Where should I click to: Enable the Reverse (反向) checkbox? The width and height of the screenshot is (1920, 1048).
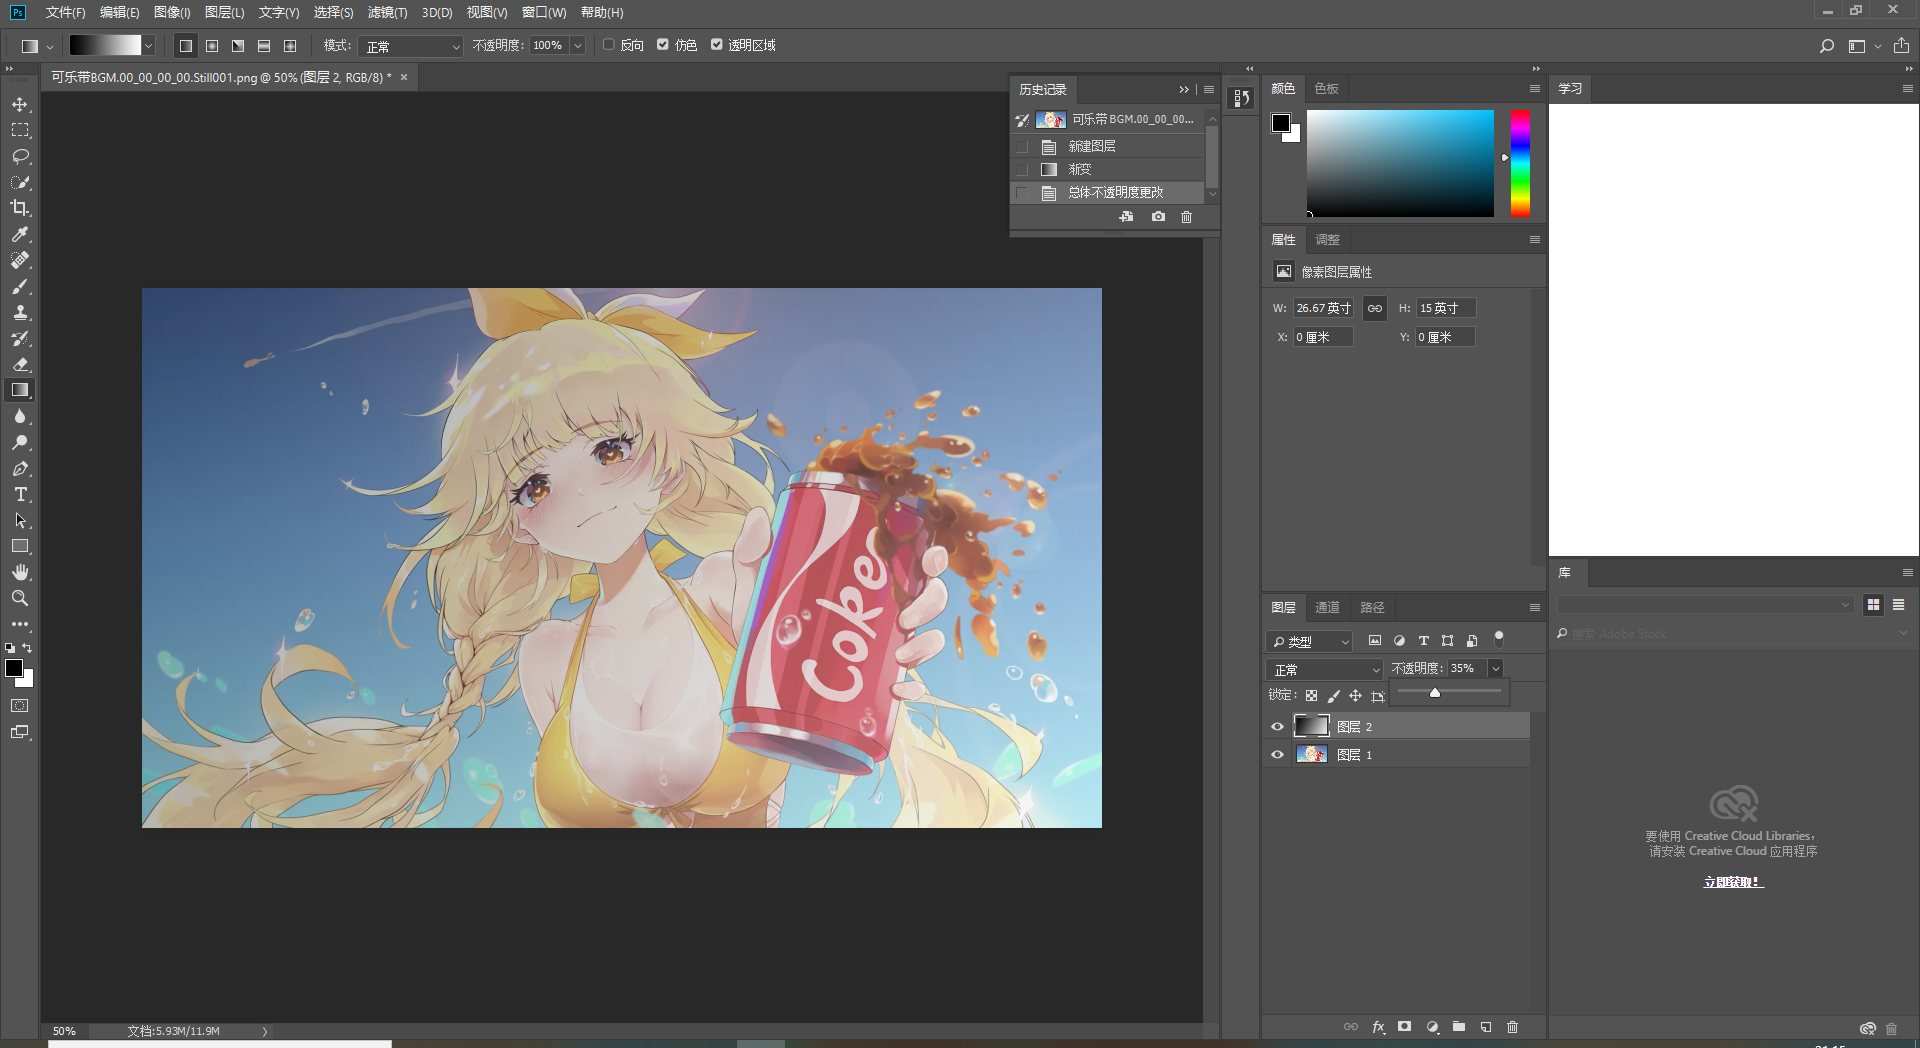coord(608,45)
